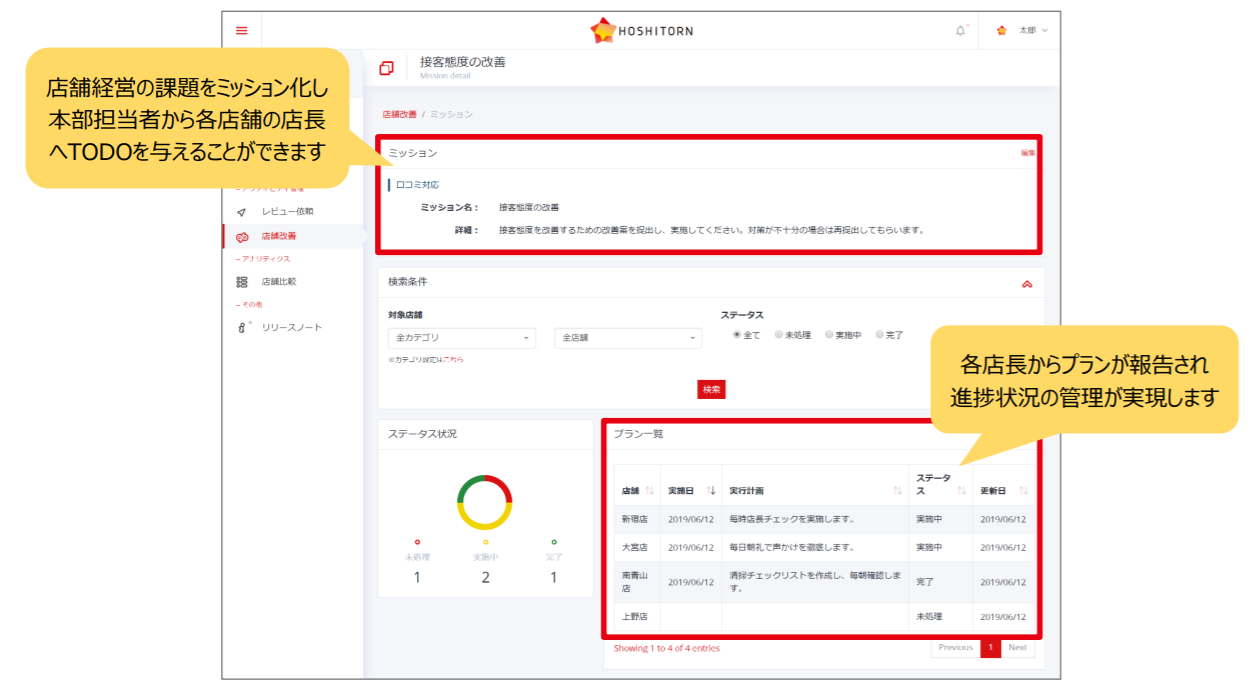Image resolution: width=1253 pixels, height=694 pixels.
Task: Select the 完了 status radio button
Action: point(880,335)
